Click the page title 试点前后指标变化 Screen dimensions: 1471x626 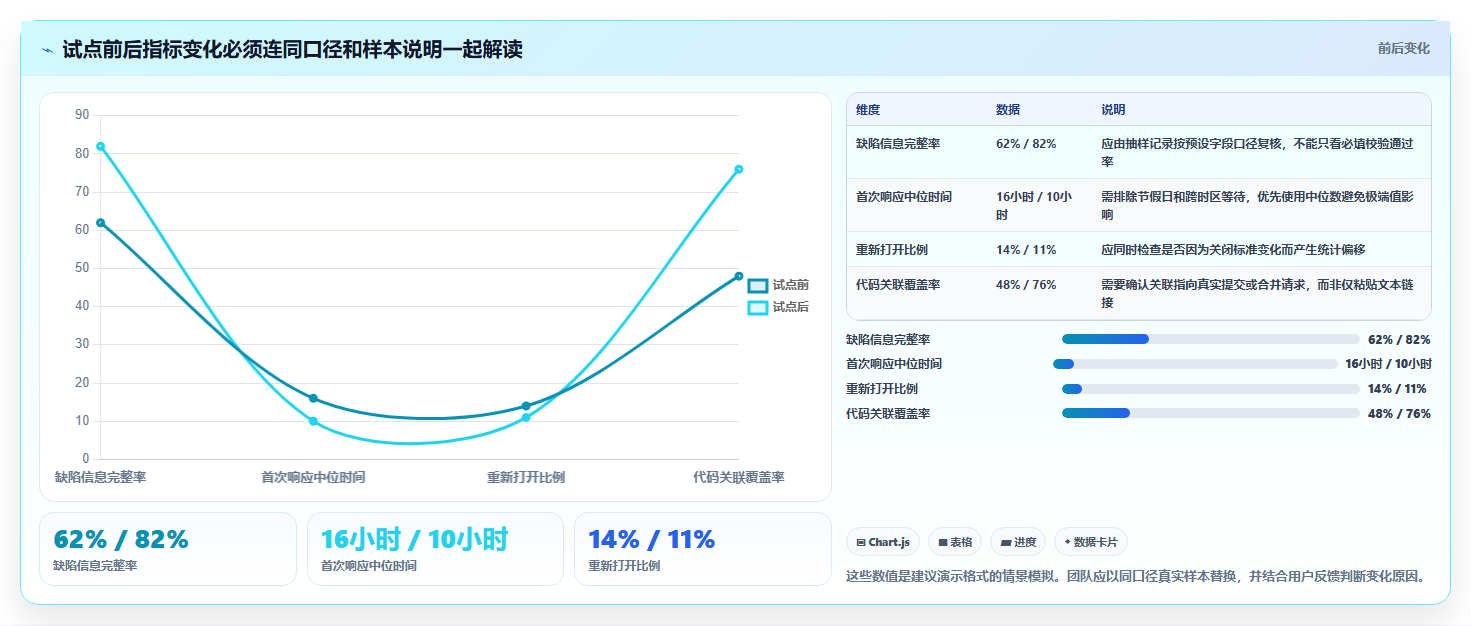coord(292,49)
